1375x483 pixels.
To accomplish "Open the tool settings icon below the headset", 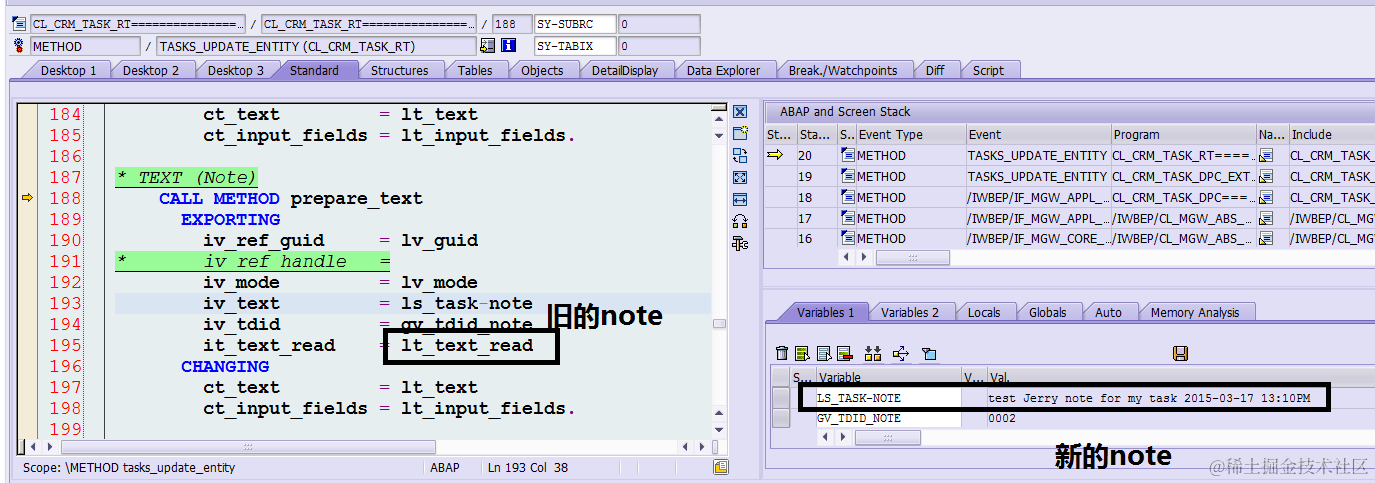I will [x=740, y=243].
